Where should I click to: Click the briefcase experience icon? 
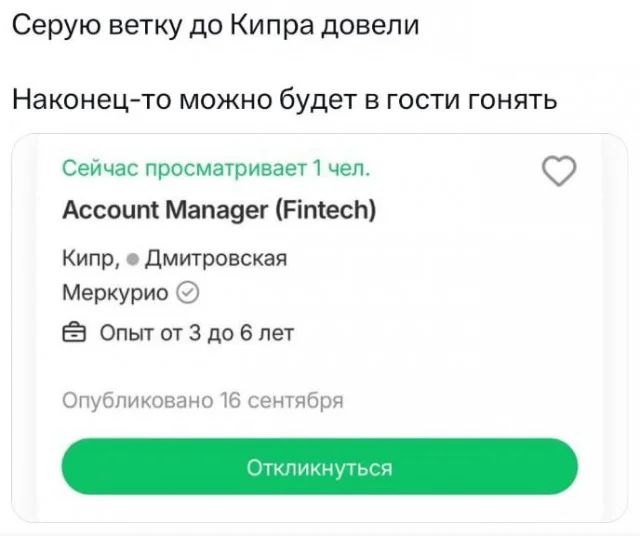tap(74, 333)
